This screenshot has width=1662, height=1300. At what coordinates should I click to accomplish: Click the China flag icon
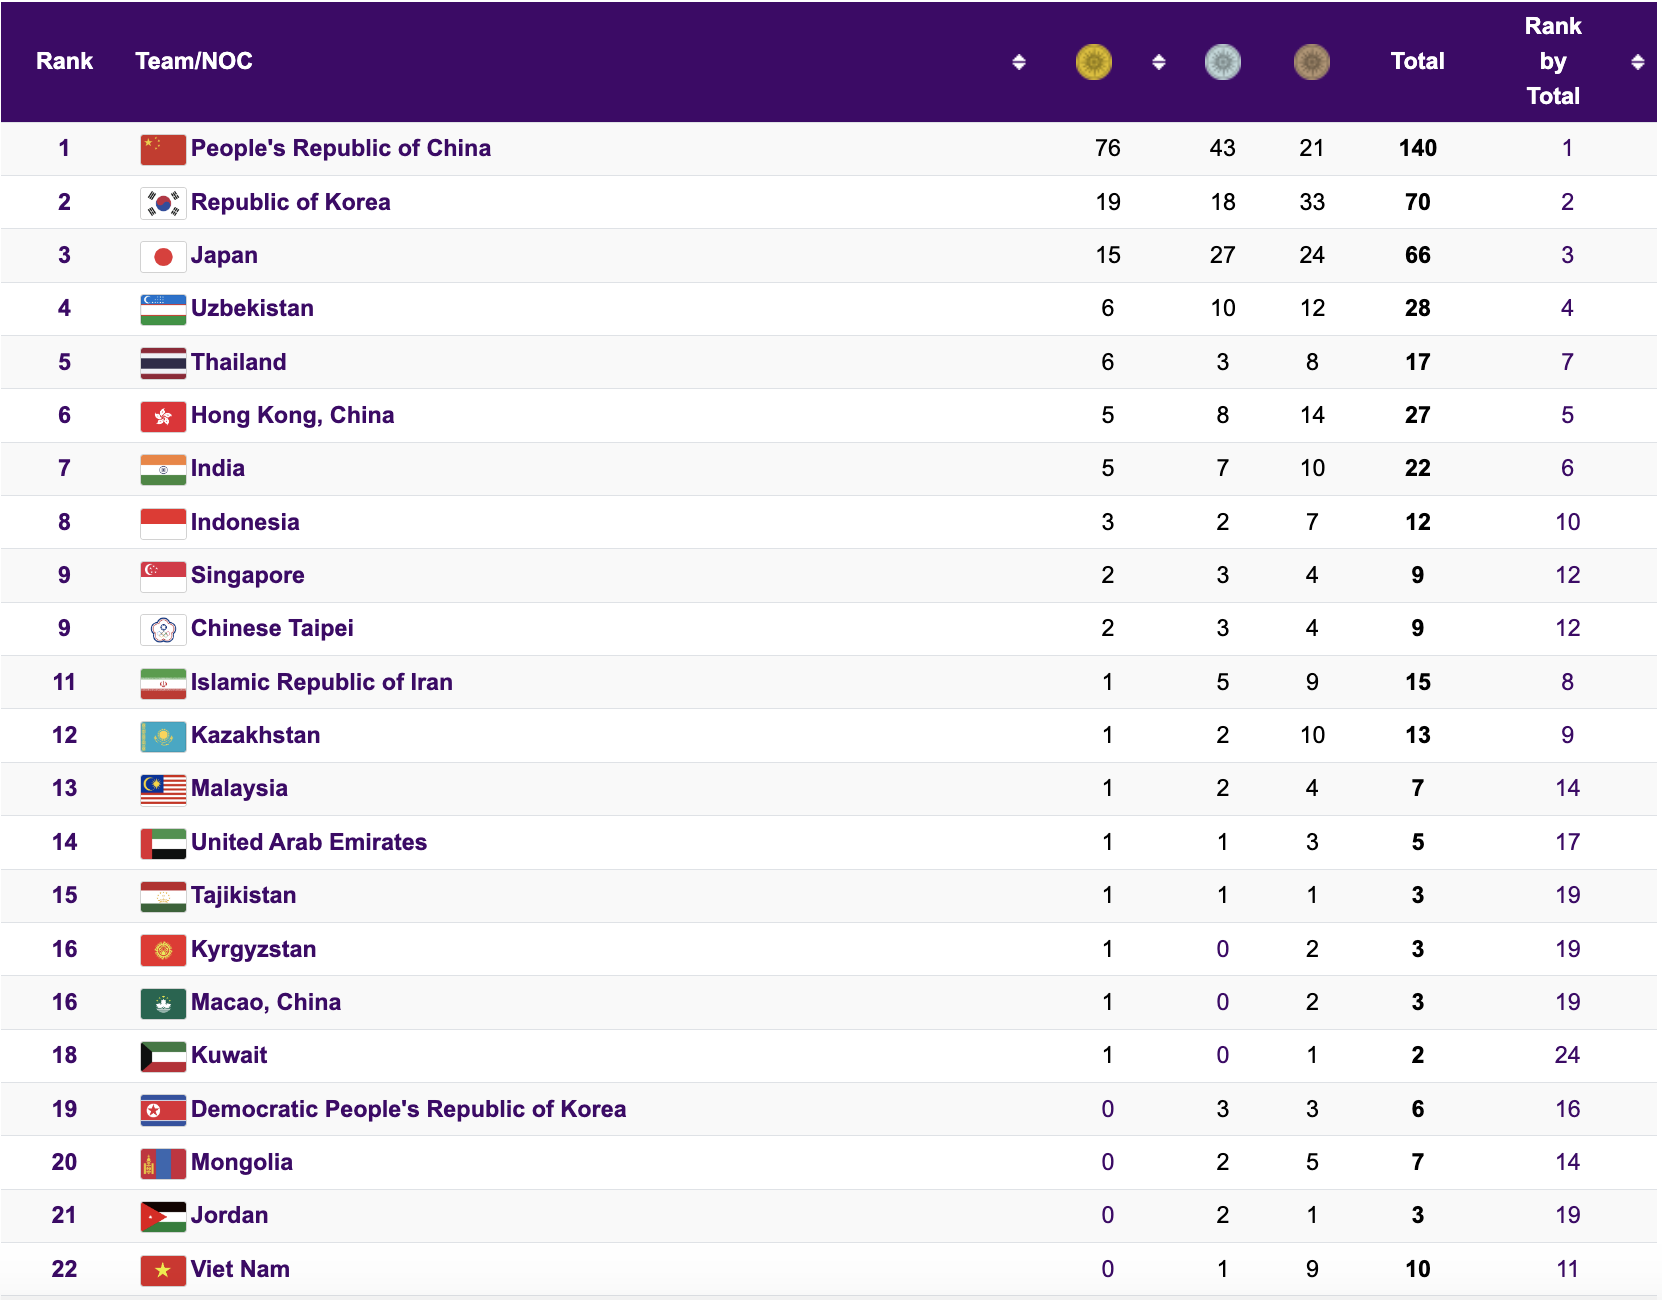pyautogui.click(x=163, y=149)
